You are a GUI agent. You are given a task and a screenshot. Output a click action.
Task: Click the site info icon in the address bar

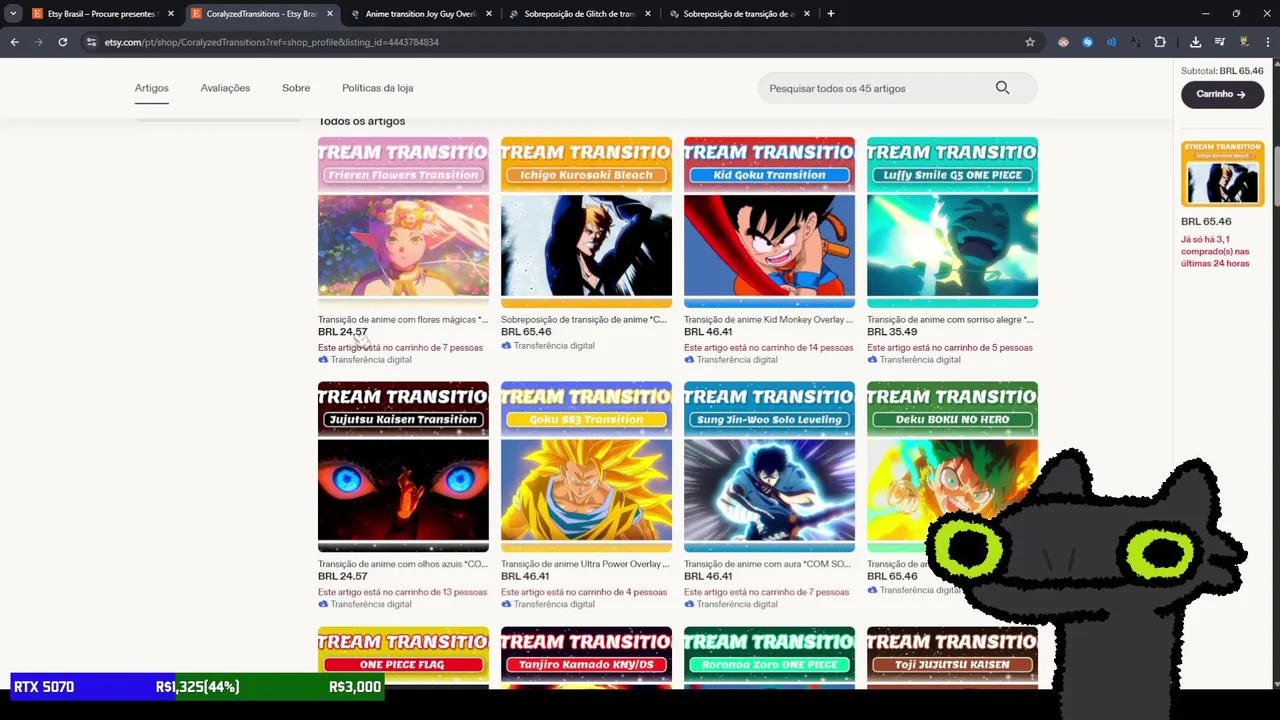[91, 42]
